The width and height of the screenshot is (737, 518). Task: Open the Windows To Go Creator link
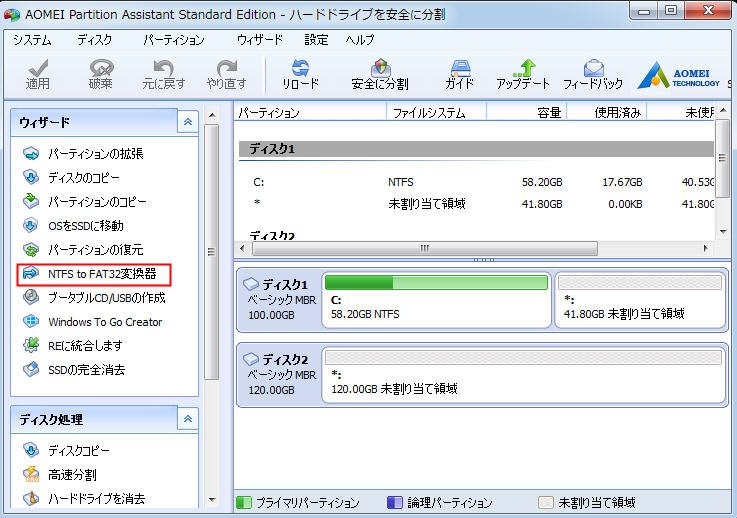point(105,322)
